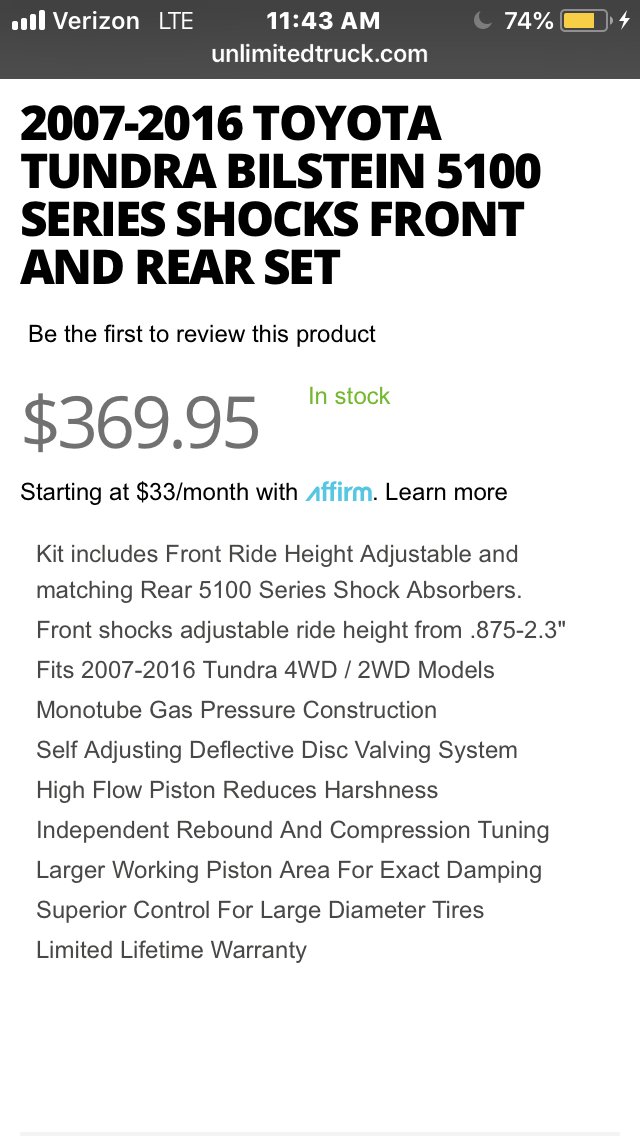Tap the LTE network indicator
Image resolution: width=640 pixels, height=1136 pixels.
tap(175, 21)
